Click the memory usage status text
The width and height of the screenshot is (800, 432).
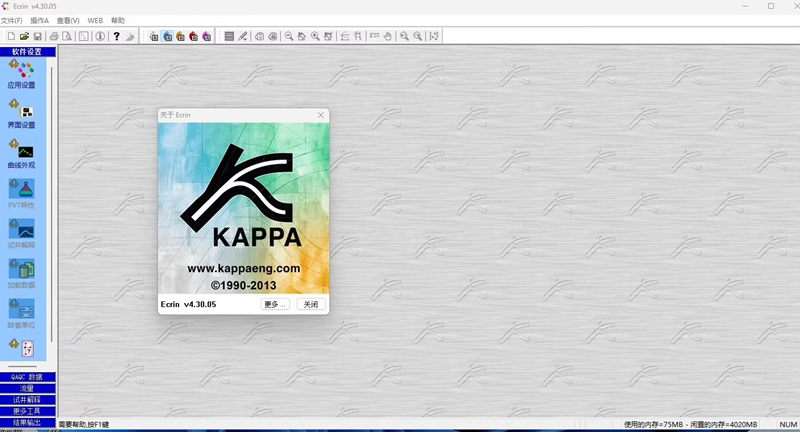click(x=690, y=424)
